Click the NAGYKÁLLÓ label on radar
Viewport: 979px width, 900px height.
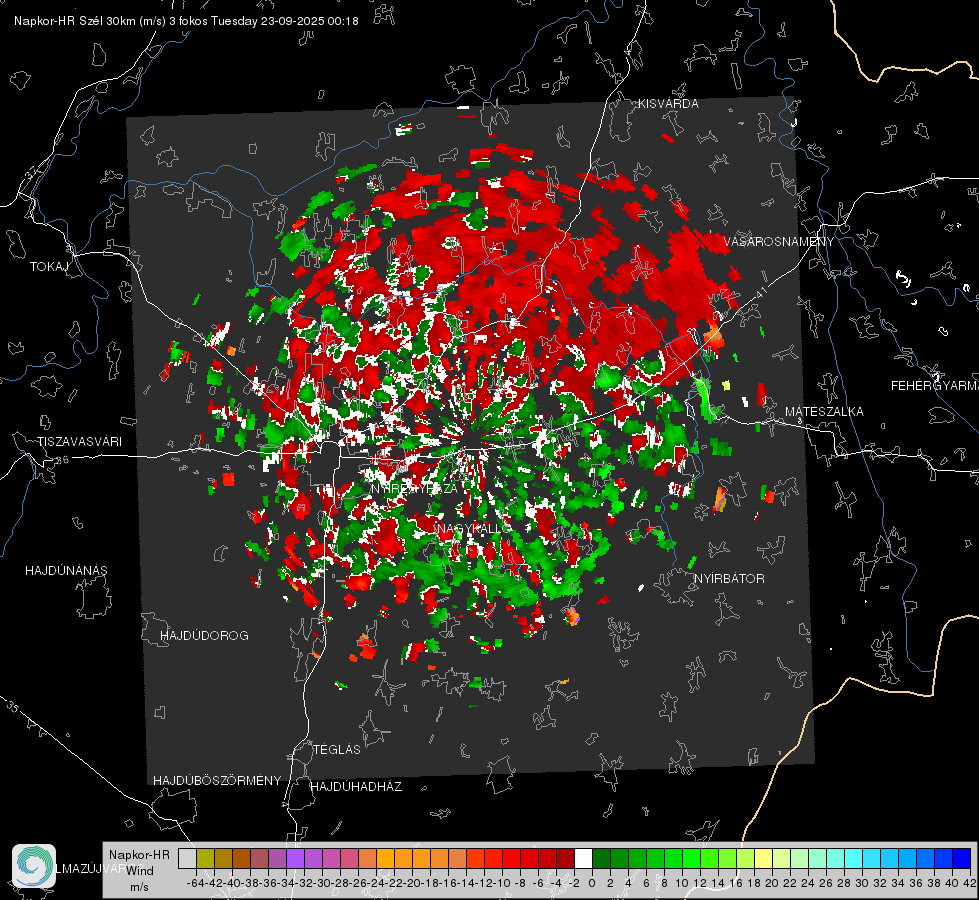pyautogui.click(x=475, y=529)
